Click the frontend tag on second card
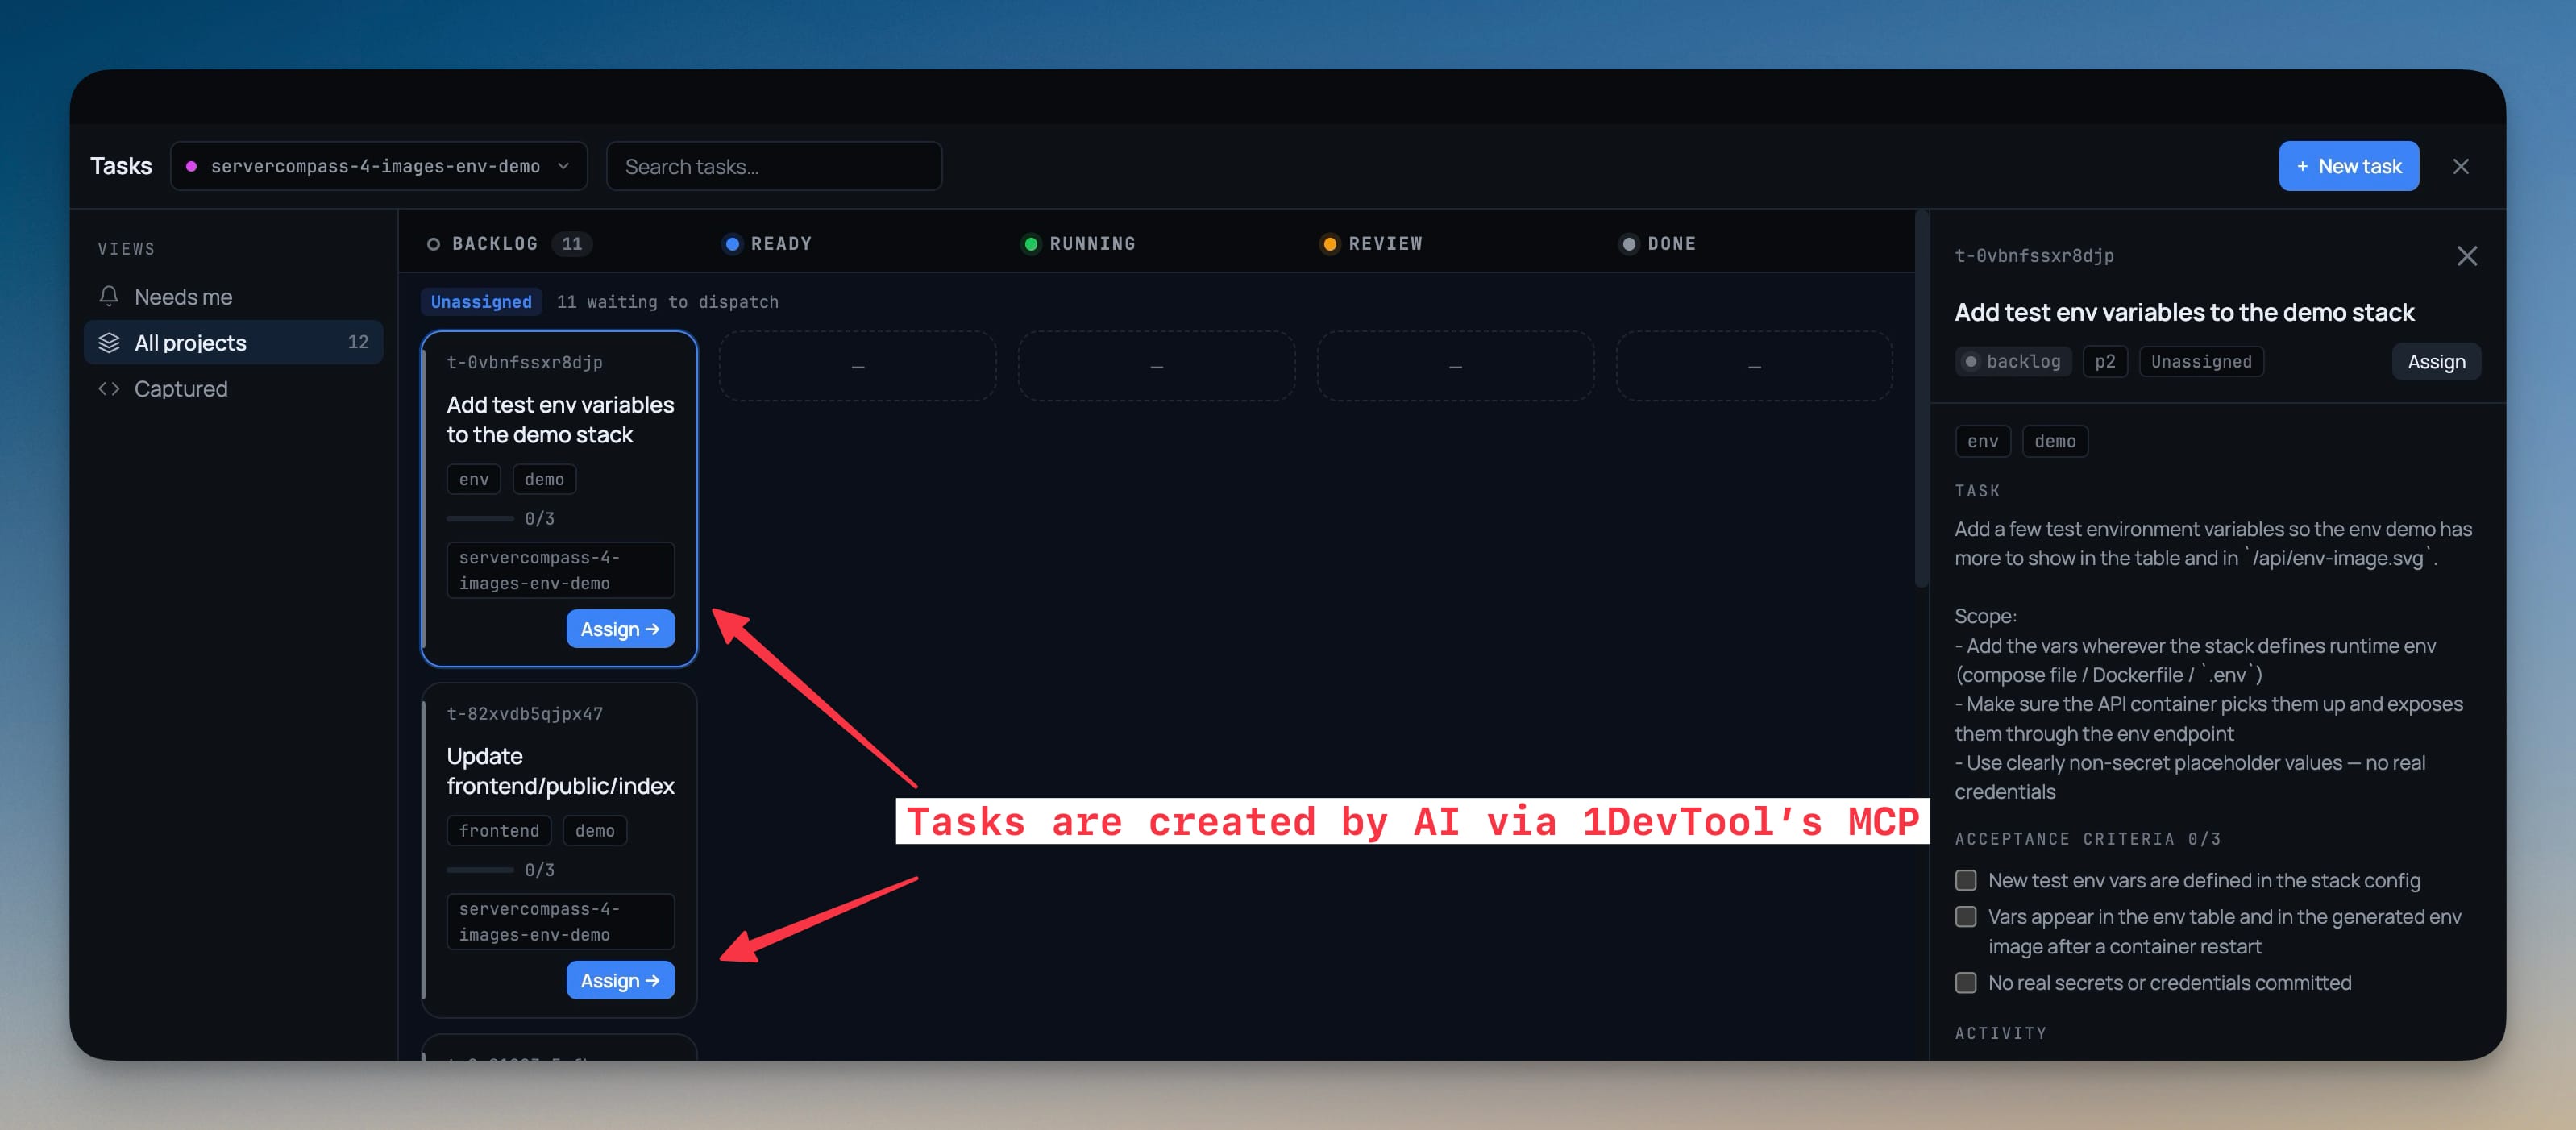 499,831
